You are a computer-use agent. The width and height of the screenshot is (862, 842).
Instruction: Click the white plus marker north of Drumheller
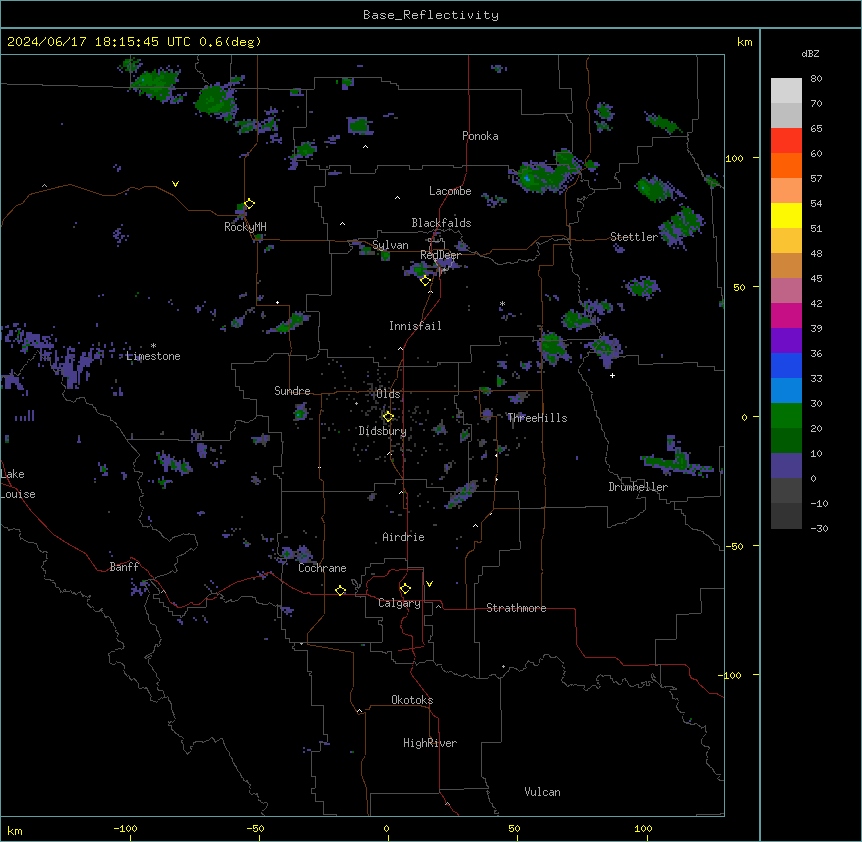[612, 375]
